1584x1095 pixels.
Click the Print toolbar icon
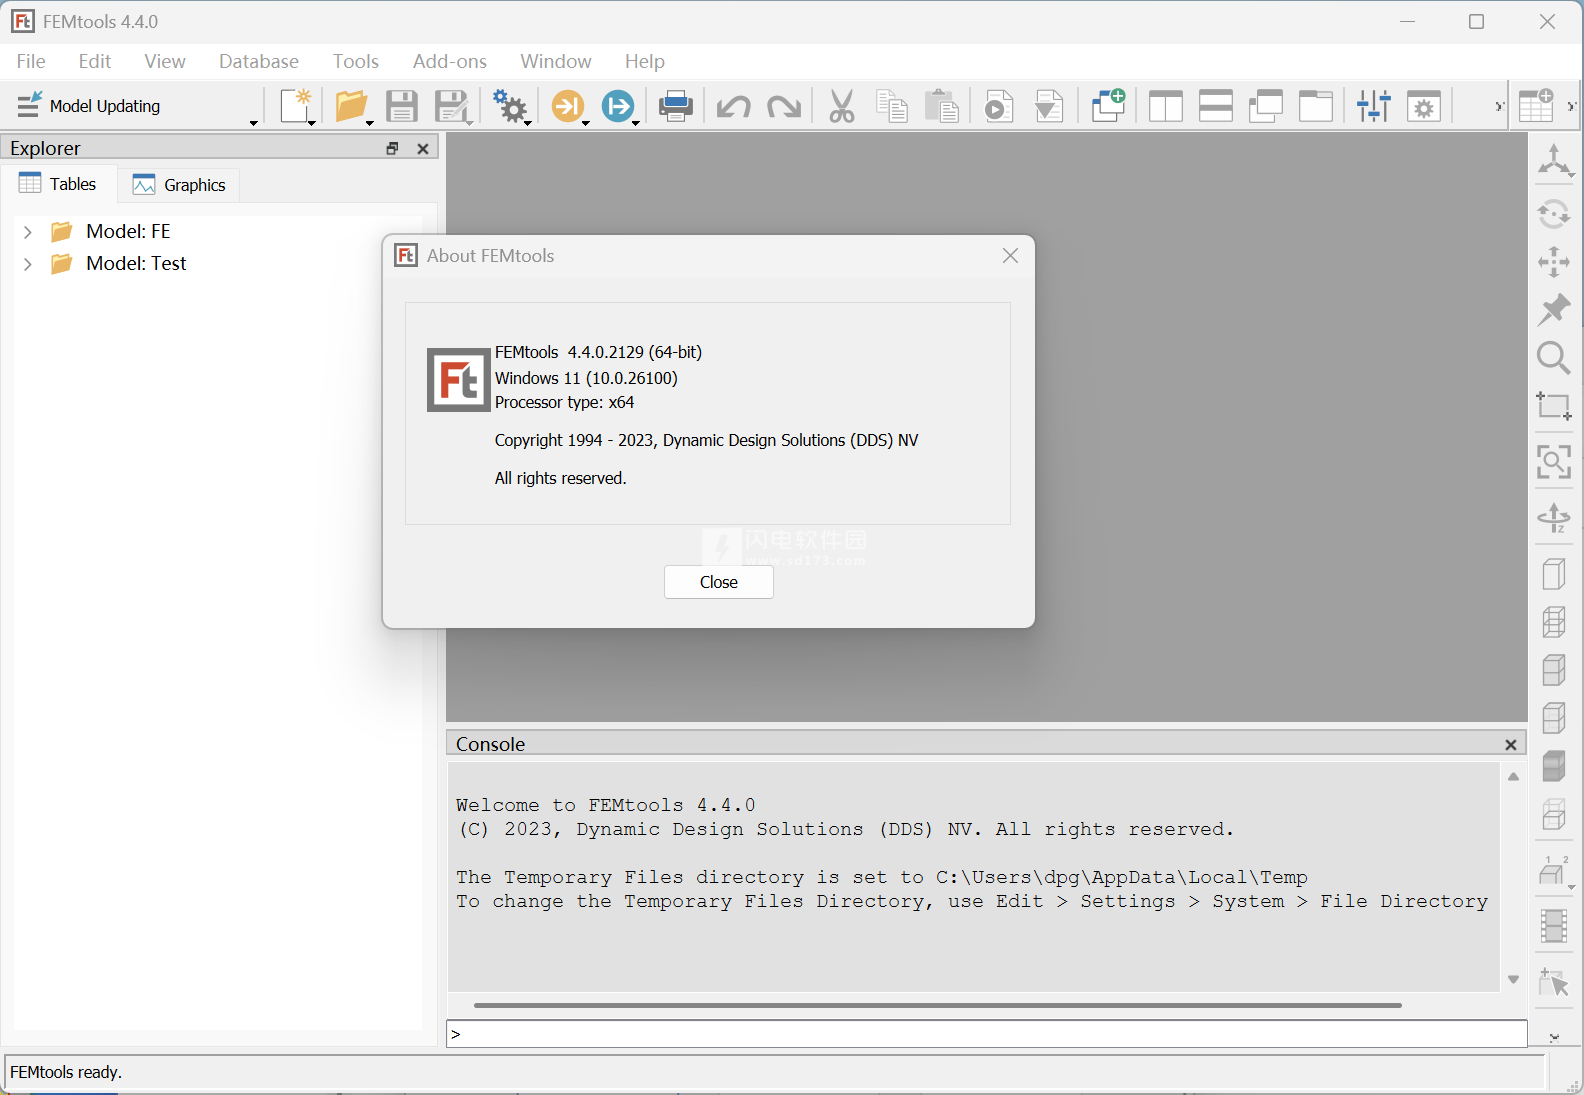coord(676,106)
